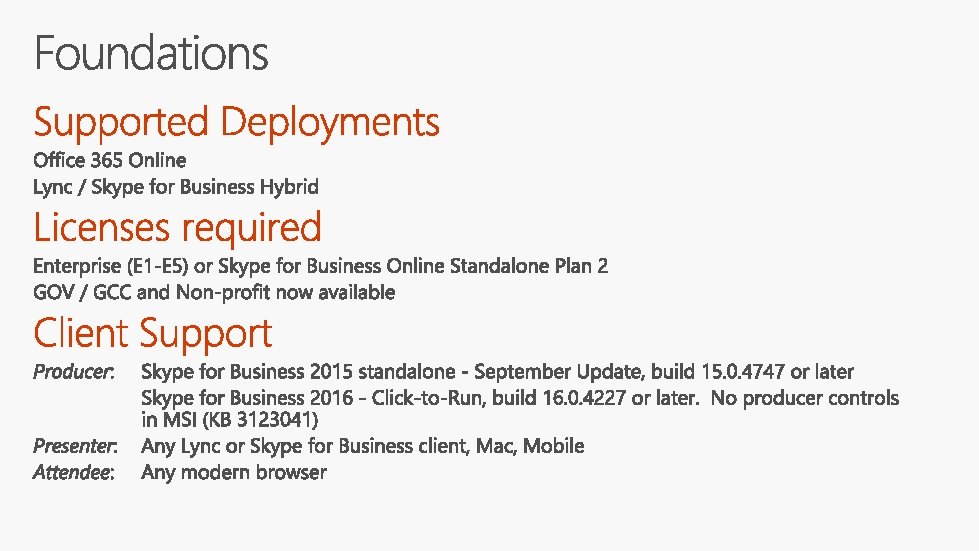Image resolution: width=979 pixels, height=551 pixels.
Task: Click GOV / GCC and Non-profit line
Action: 214,293
